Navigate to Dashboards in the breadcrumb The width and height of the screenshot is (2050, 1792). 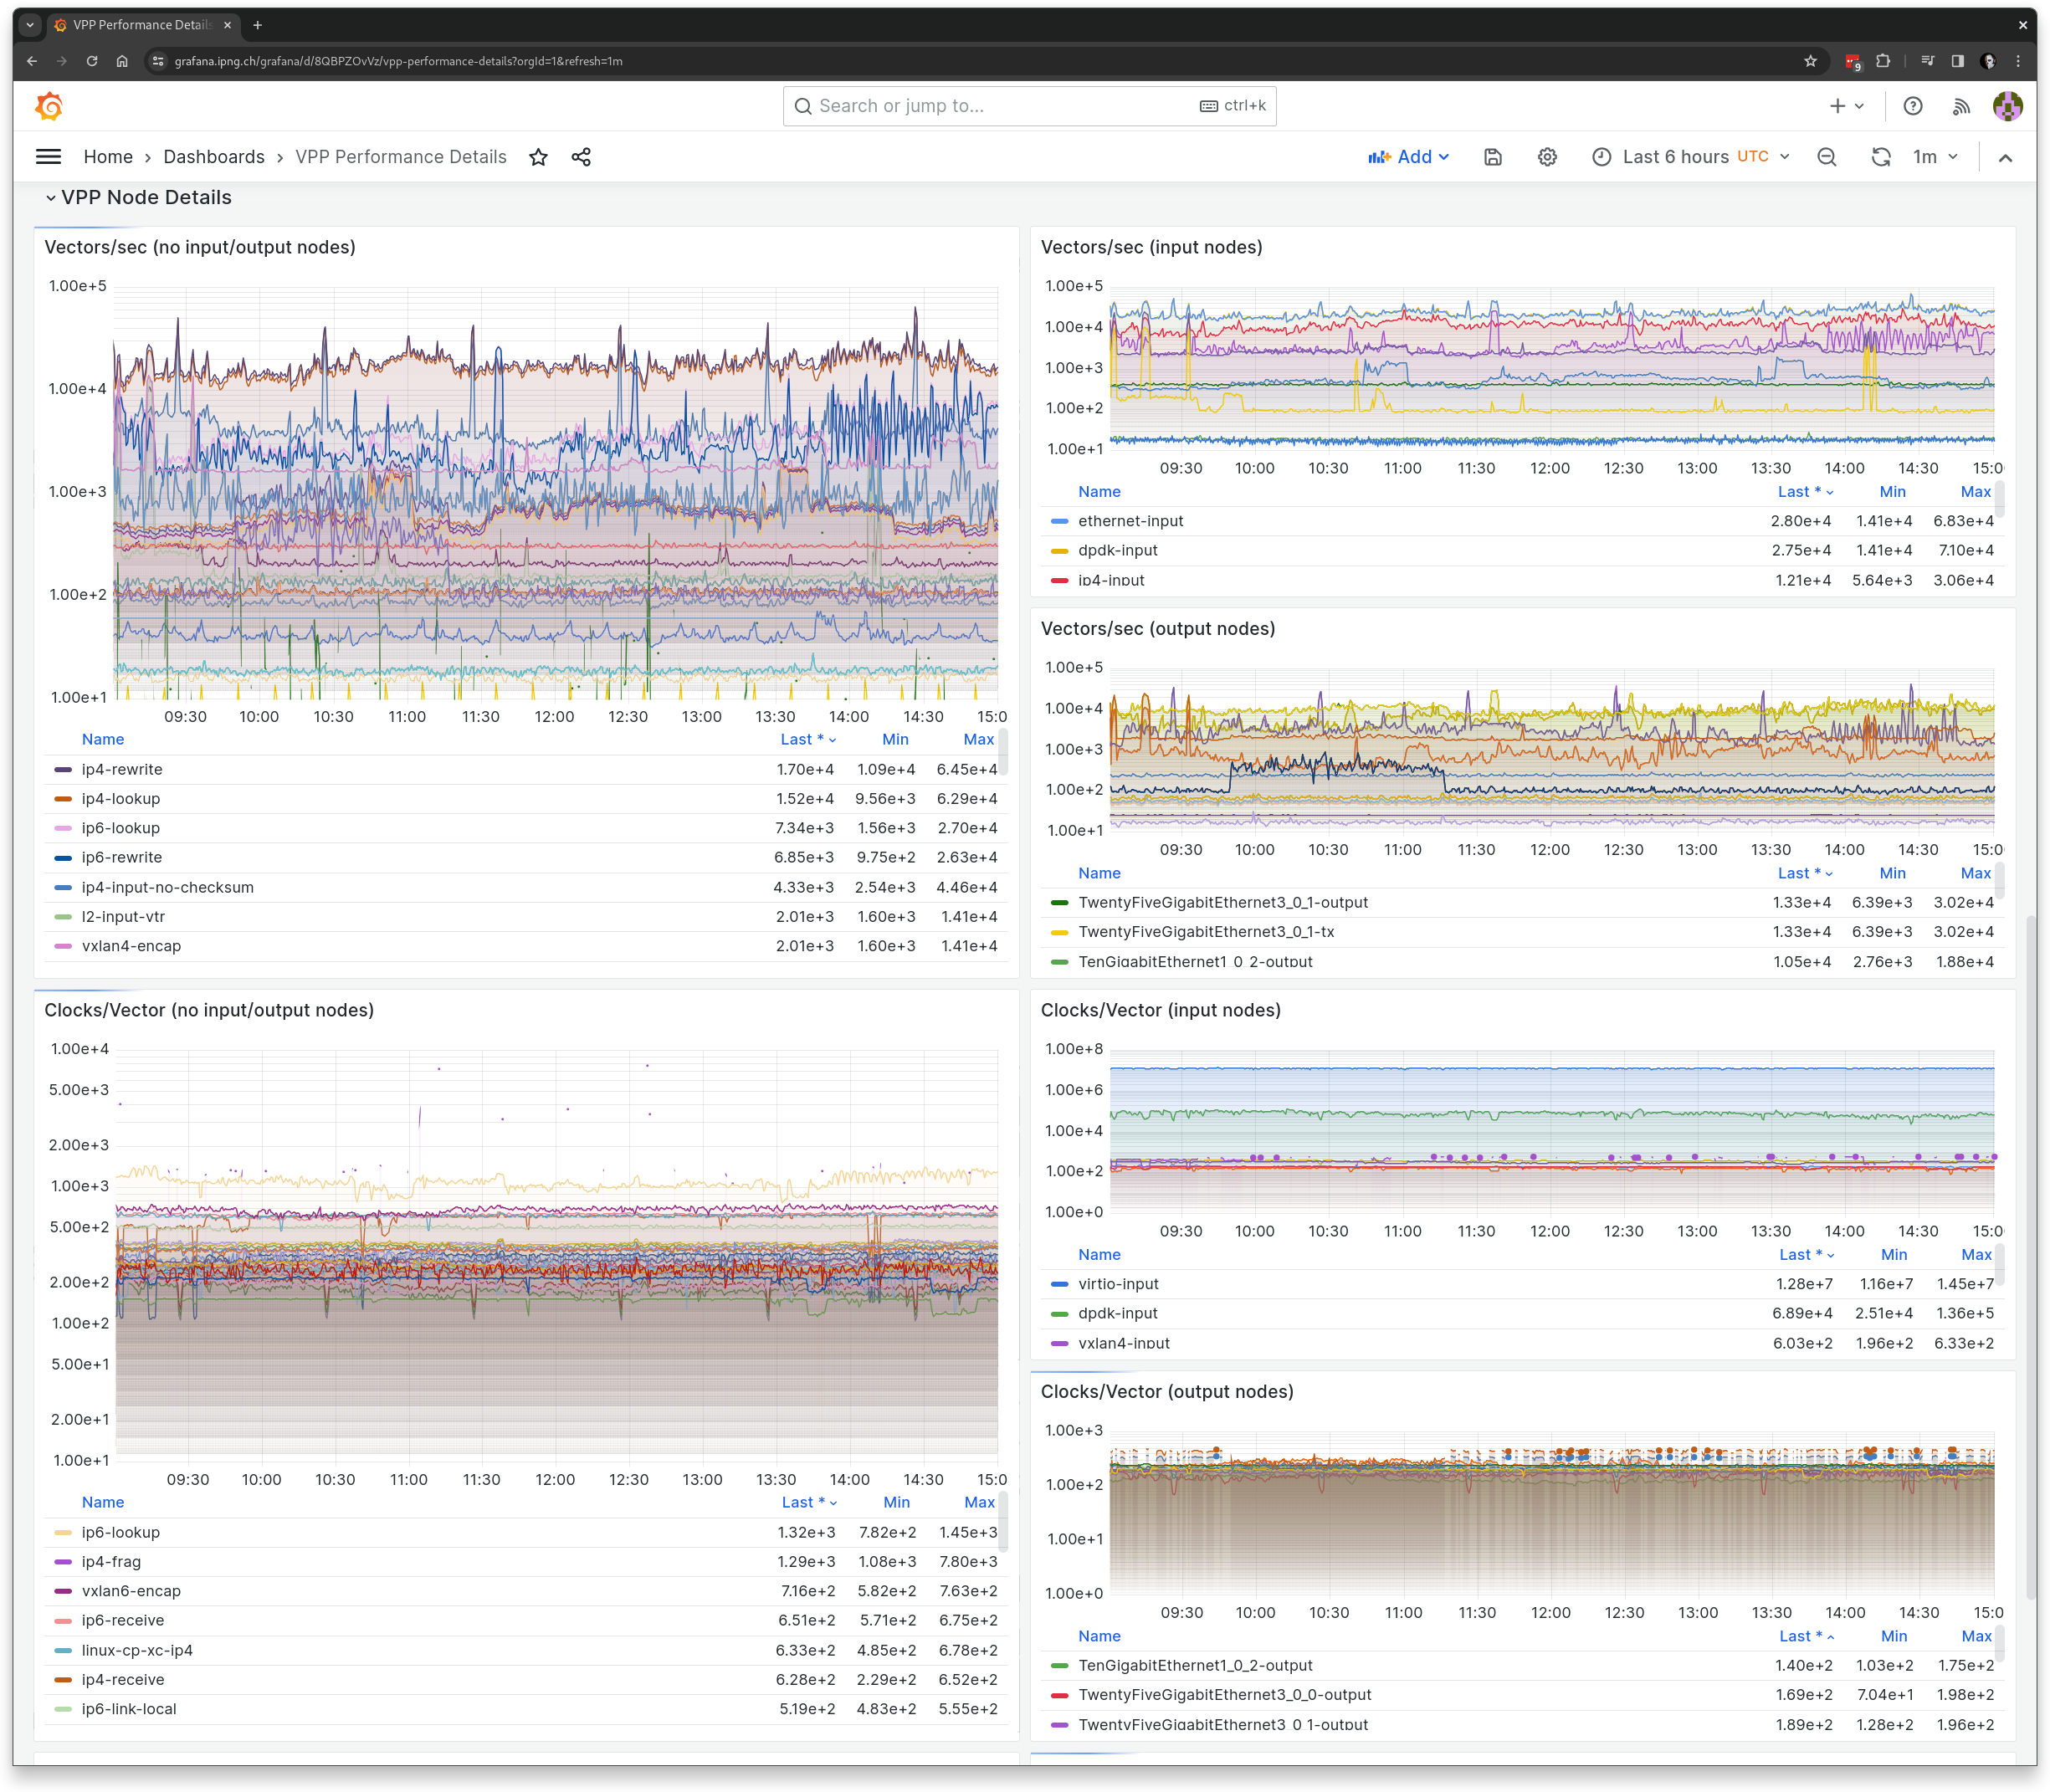tap(213, 157)
